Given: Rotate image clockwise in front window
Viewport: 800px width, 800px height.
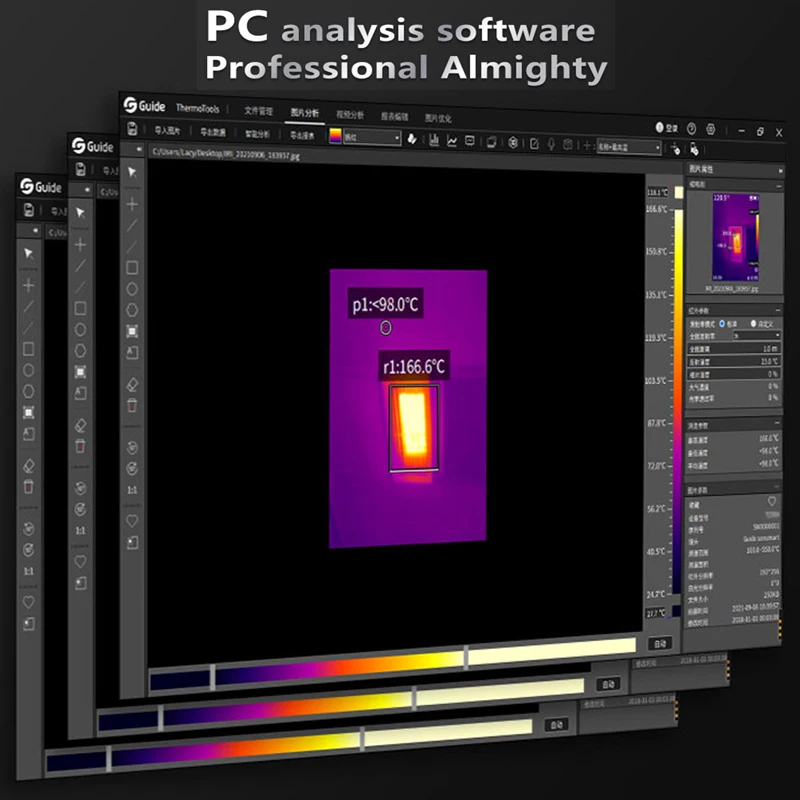Looking at the screenshot, I should [x=132, y=468].
